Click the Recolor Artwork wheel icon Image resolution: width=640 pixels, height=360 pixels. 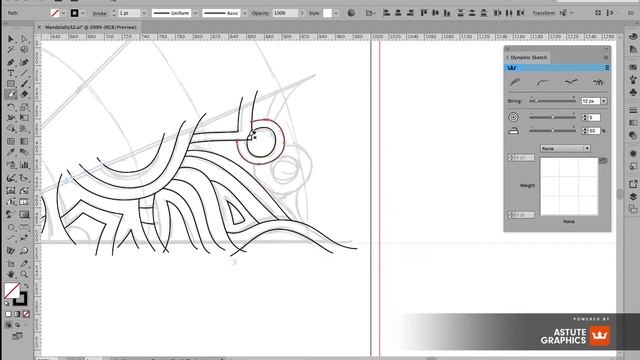click(351, 13)
